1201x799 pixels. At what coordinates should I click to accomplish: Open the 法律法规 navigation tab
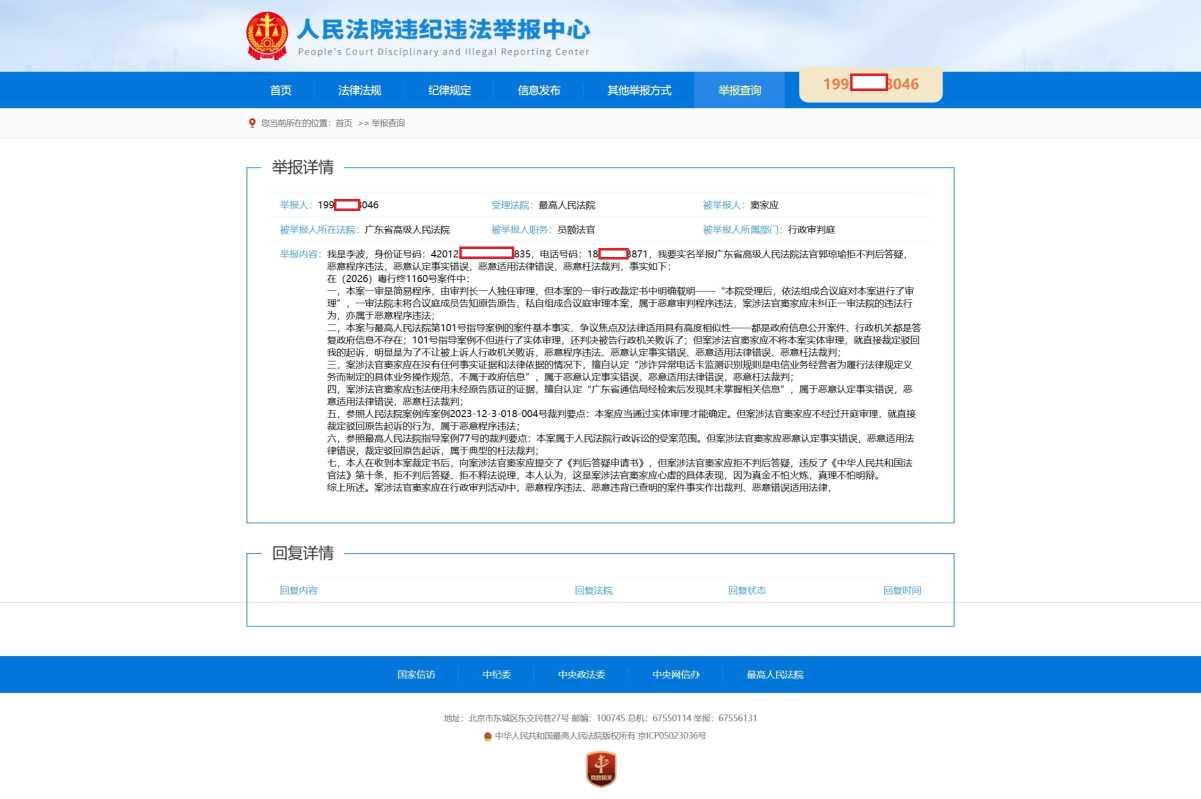tap(360, 90)
